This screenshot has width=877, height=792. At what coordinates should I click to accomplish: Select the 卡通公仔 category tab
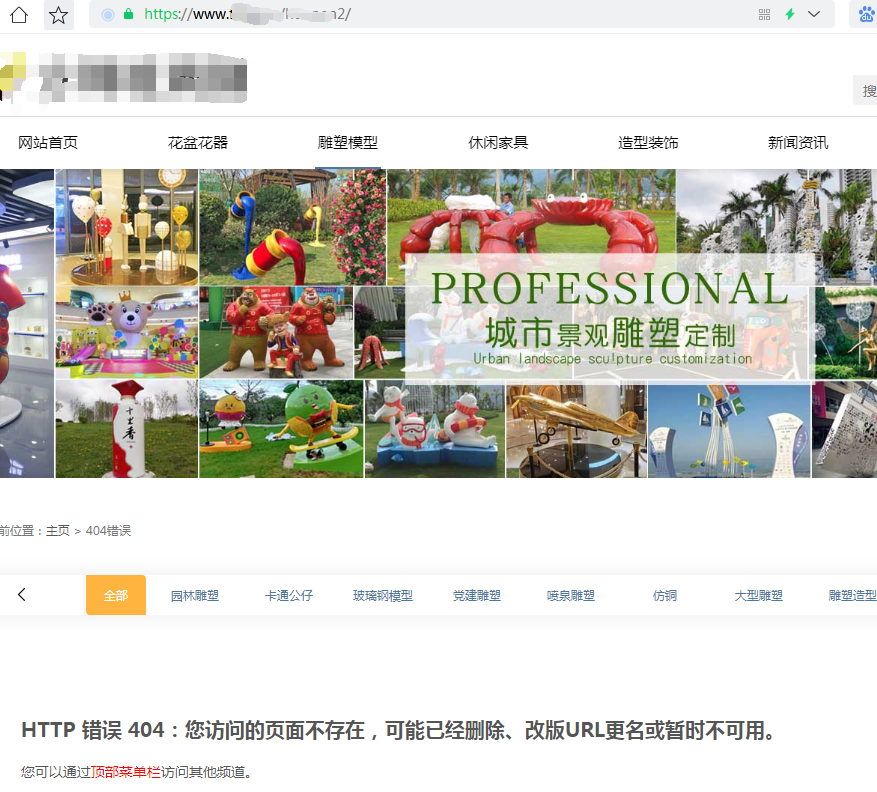point(289,596)
